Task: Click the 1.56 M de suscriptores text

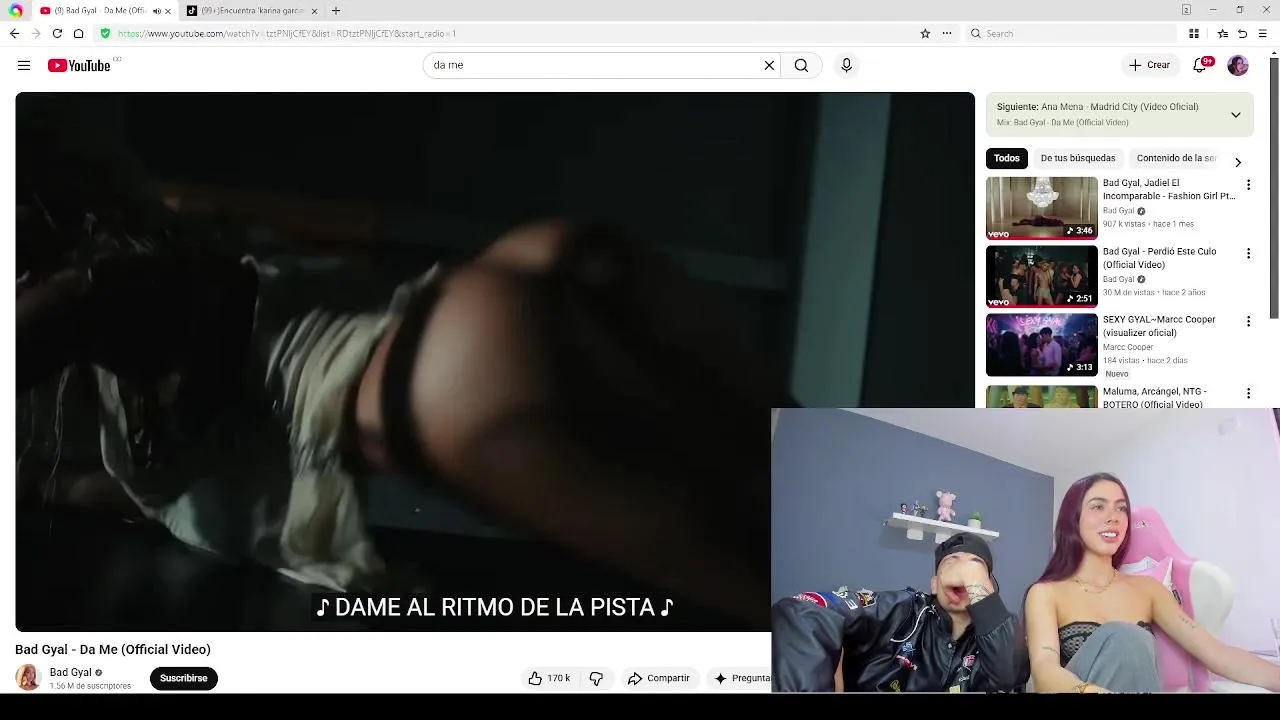Action: pyautogui.click(x=90, y=686)
